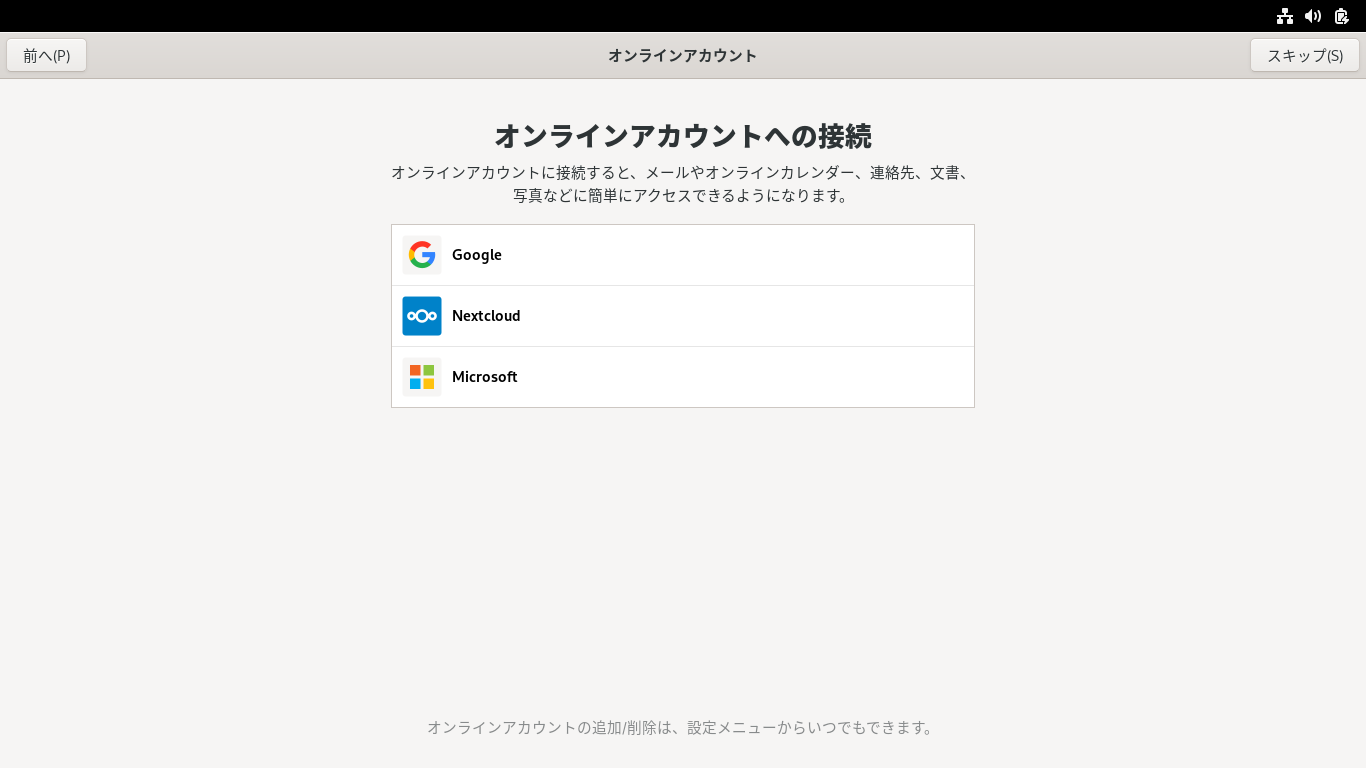Click the Google logo icon
This screenshot has width=1366, height=768.
[x=422, y=255]
